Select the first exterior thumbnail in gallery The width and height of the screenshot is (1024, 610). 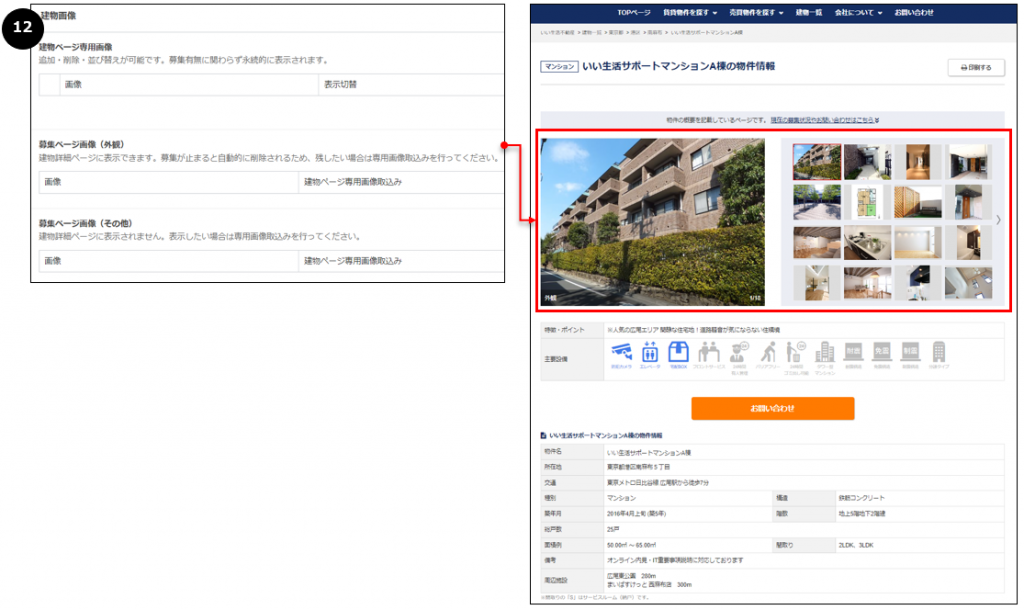(x=816, y=161)
